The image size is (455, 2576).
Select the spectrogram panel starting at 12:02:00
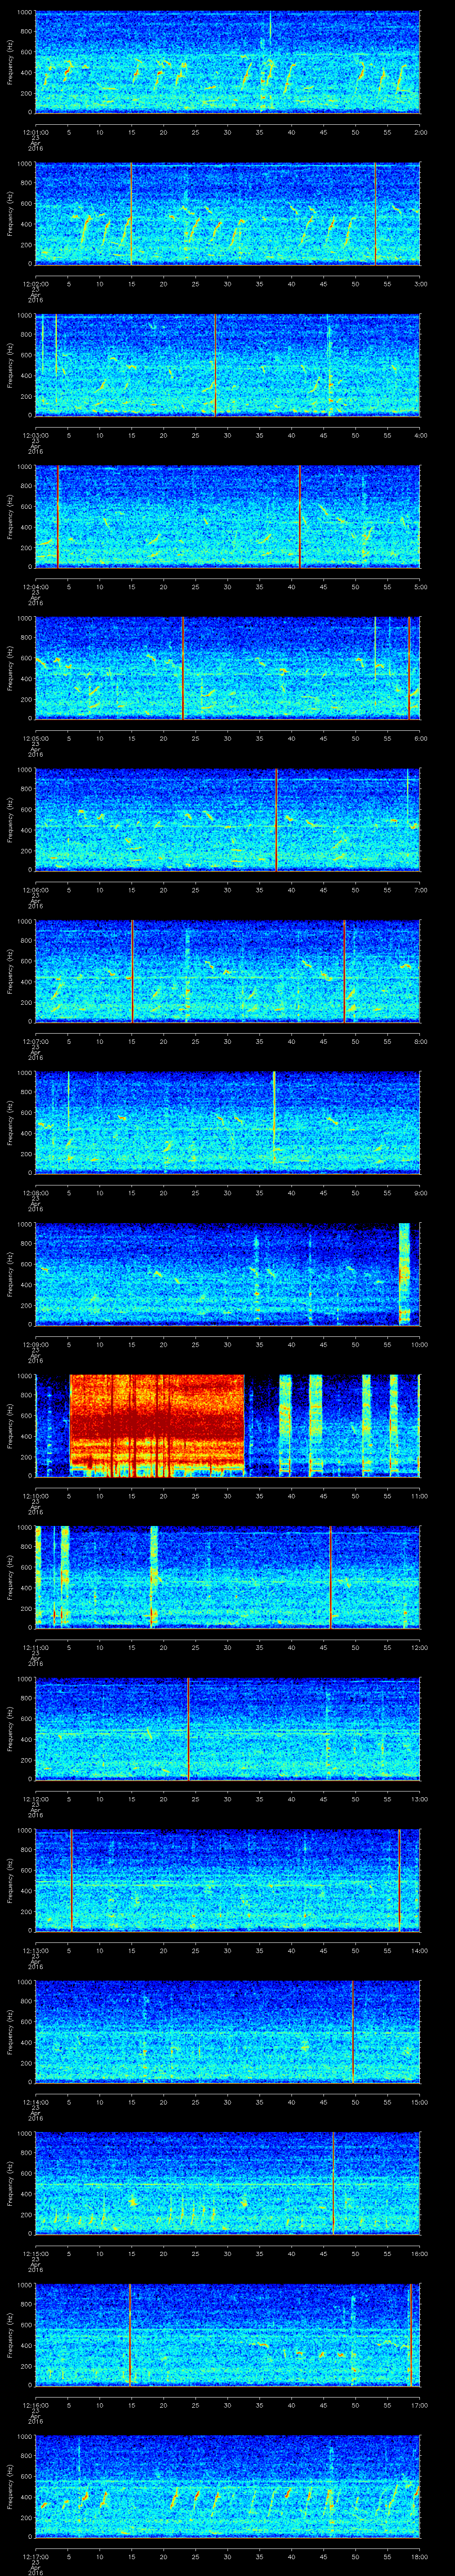pyautogui.click(x=228, y=214)
